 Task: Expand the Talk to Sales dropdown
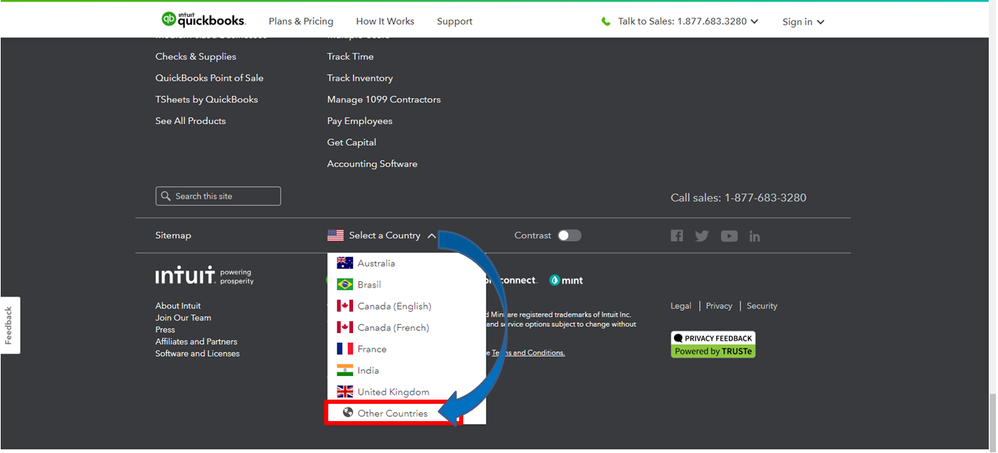754,22
